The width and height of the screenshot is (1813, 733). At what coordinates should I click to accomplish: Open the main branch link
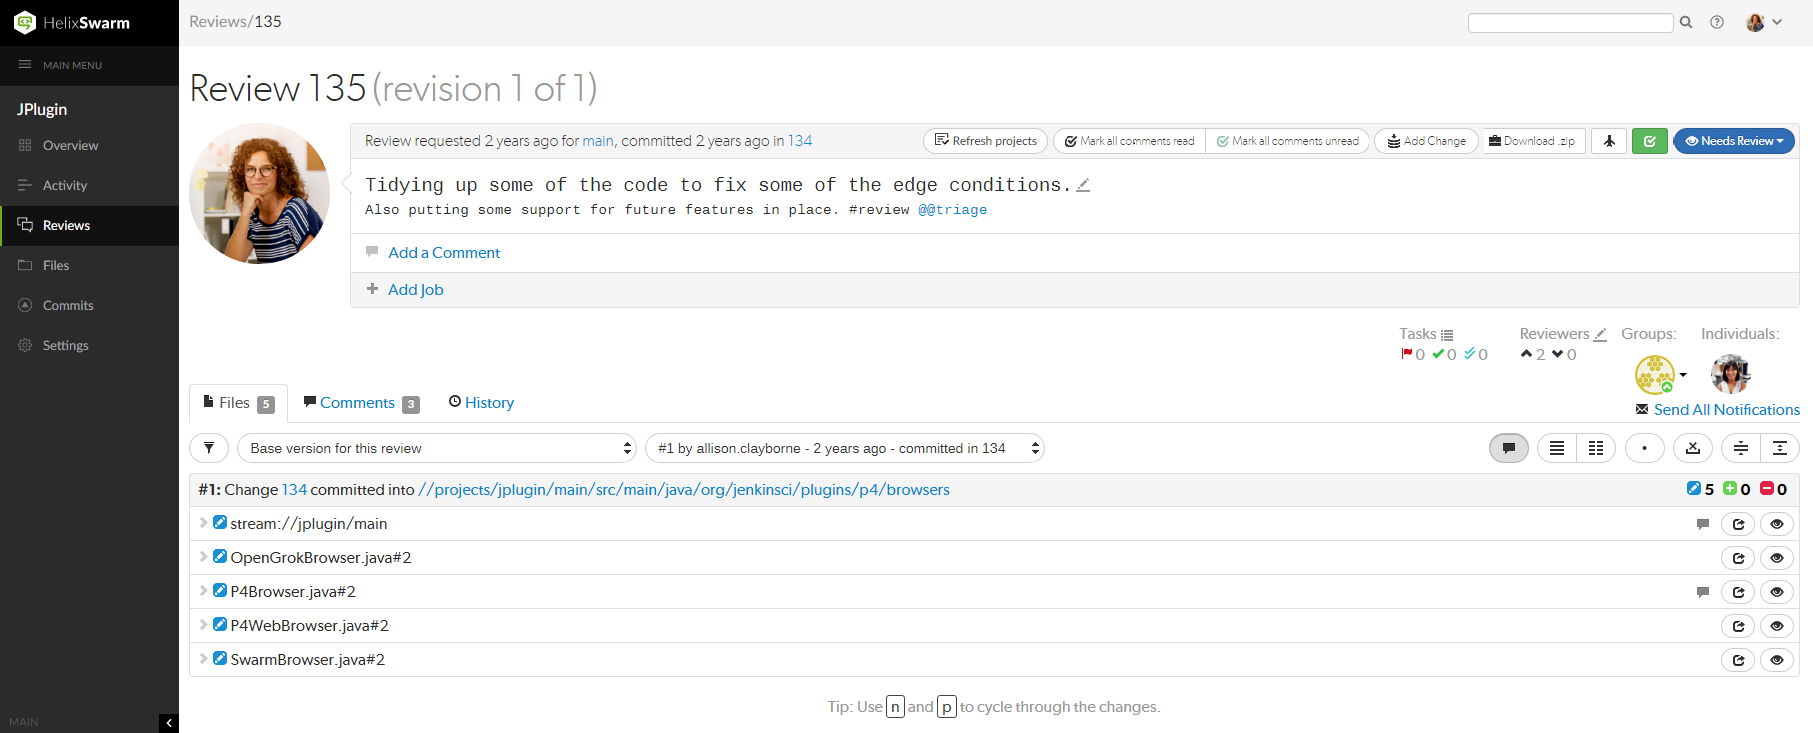pos(598,141)
